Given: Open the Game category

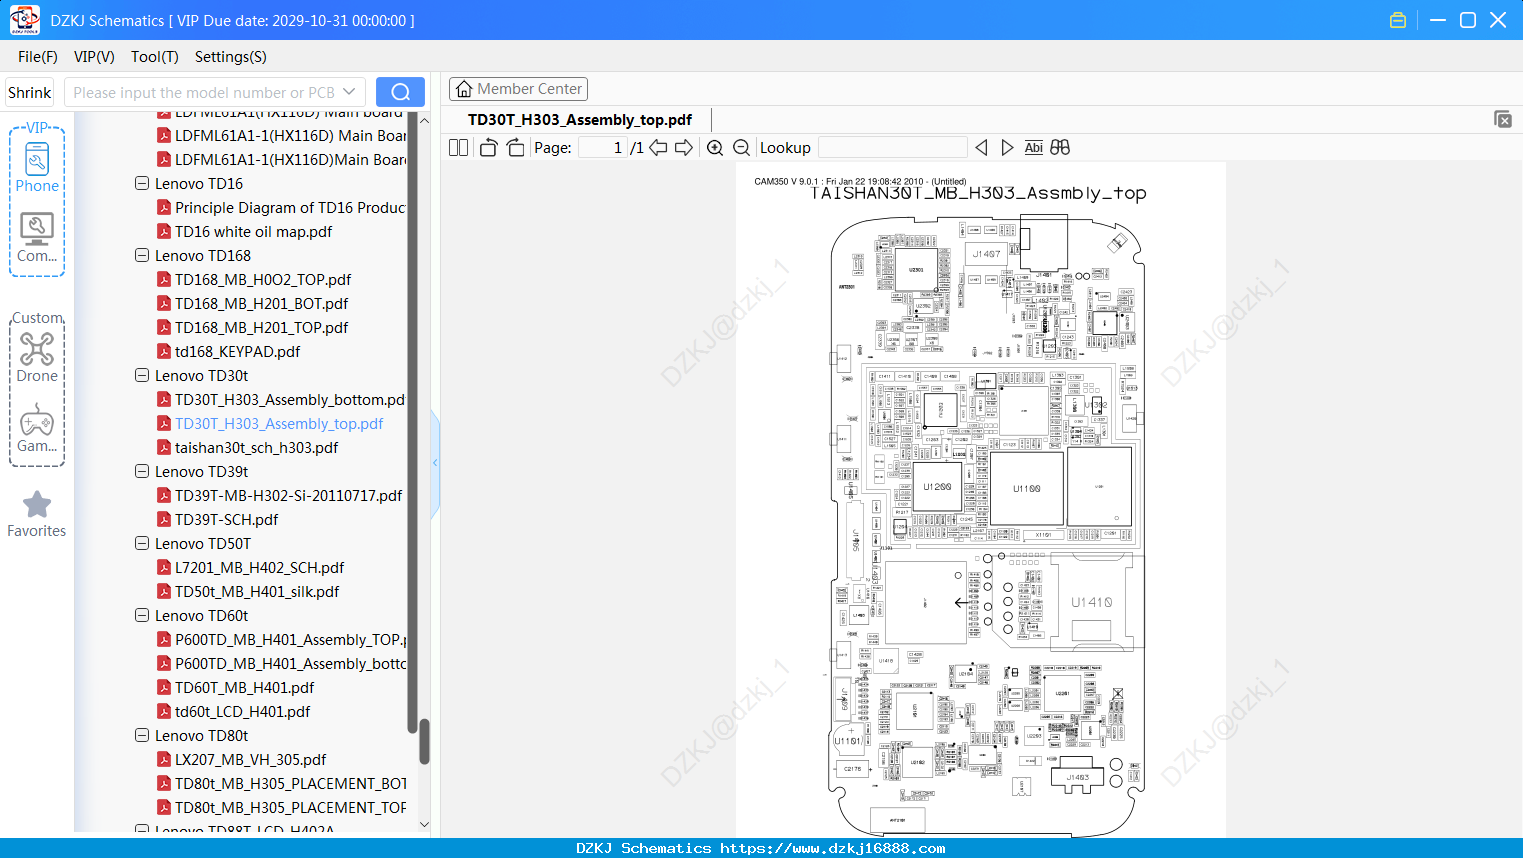Looking at the screenshot, I should click(x=37, y=428).
